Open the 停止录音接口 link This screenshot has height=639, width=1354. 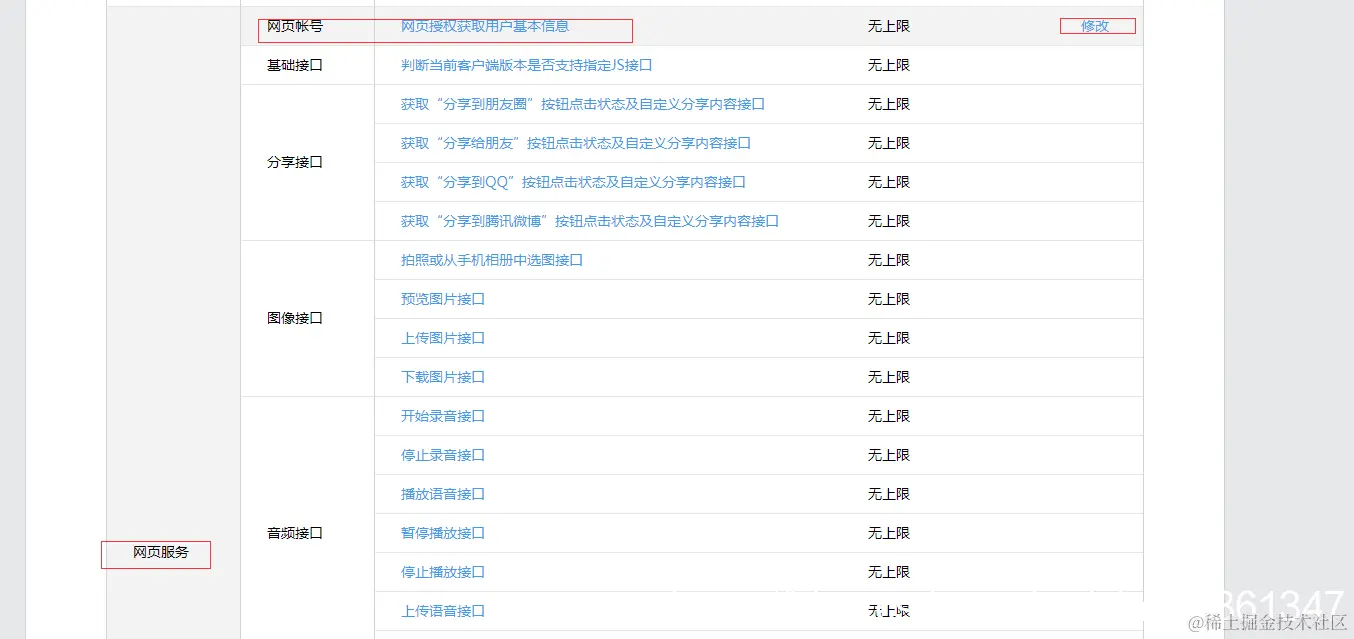(442, 455)
